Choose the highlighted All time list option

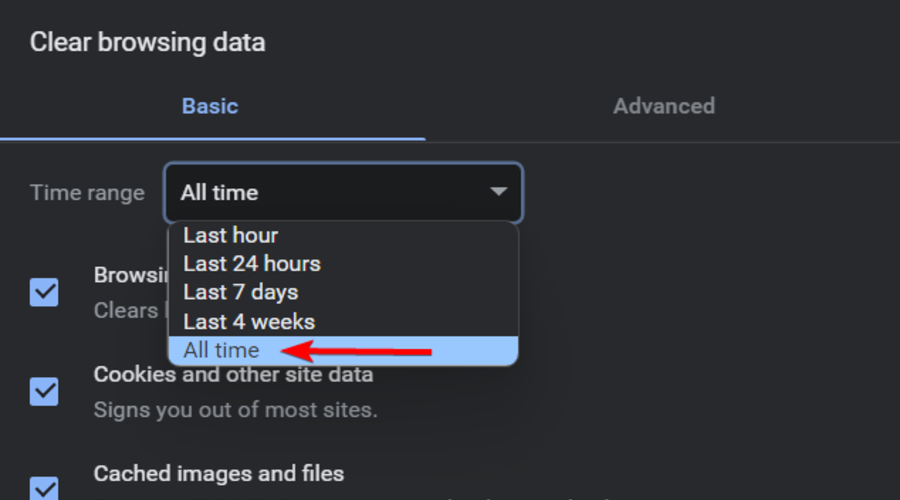(222, 351)
